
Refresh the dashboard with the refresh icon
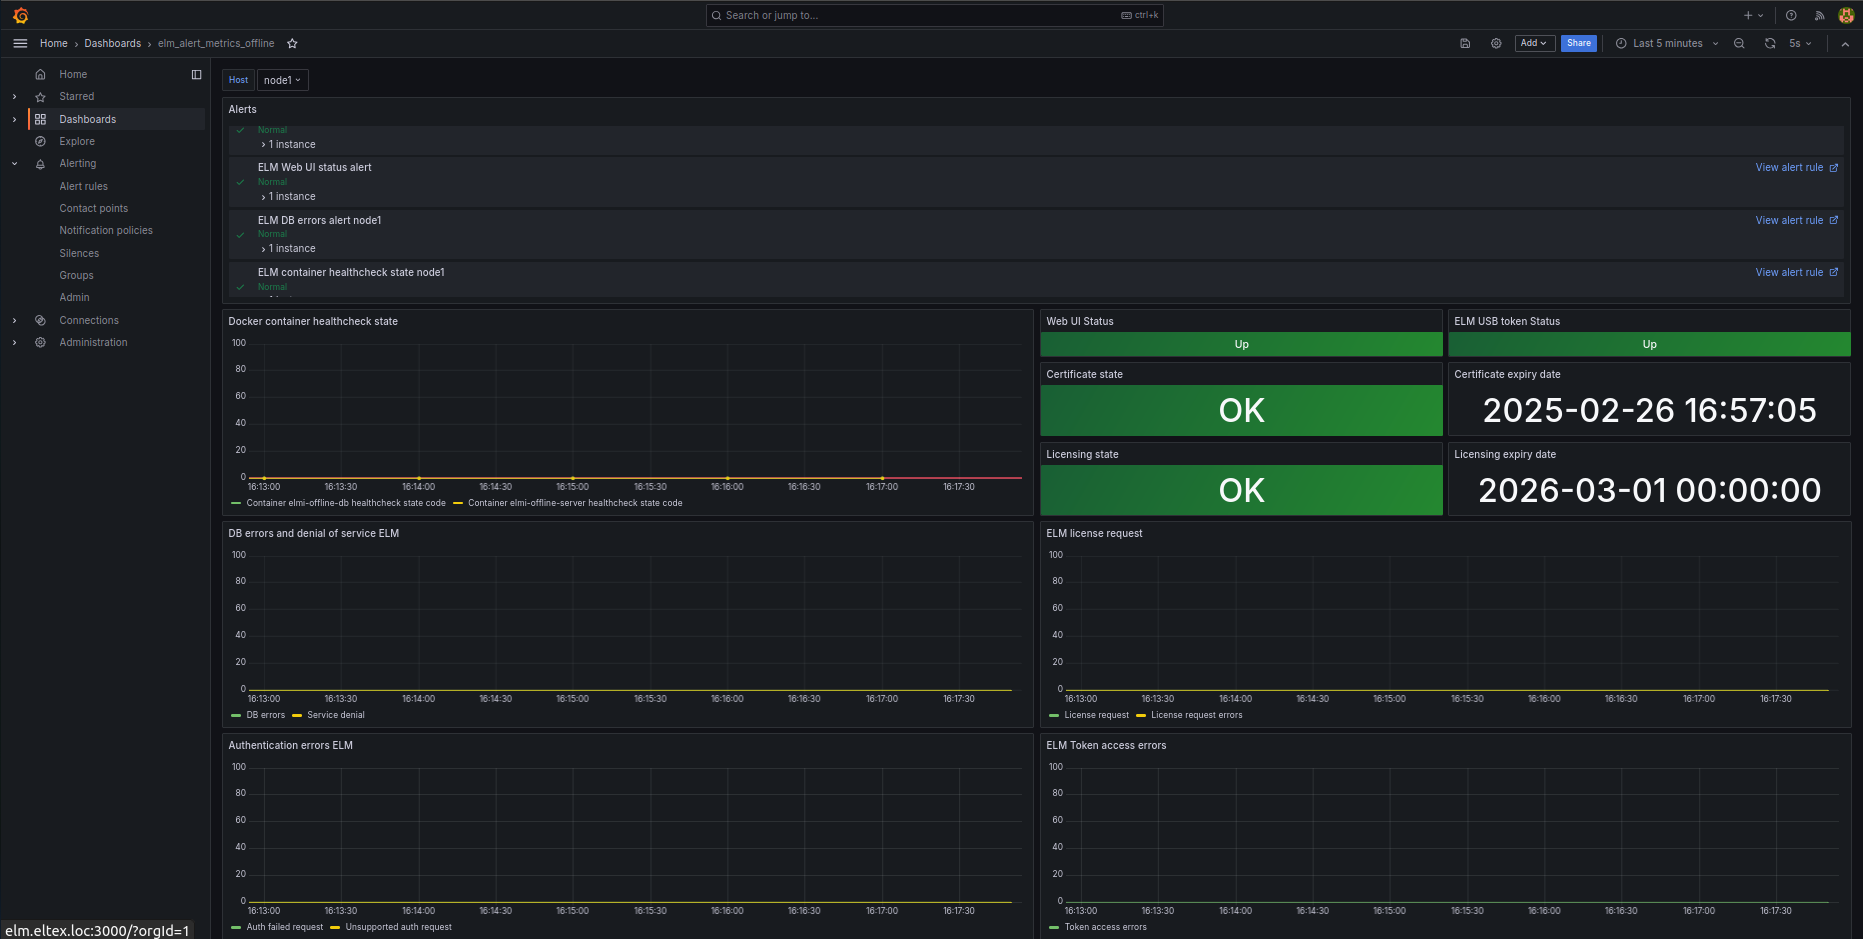coord(1769,44)
